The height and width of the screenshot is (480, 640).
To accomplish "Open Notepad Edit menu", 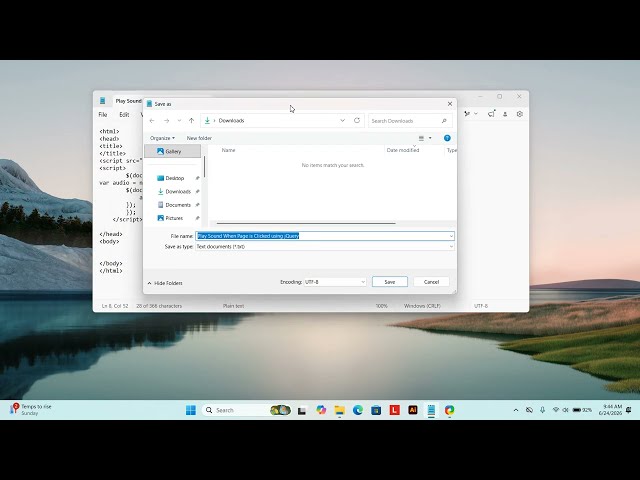I will 124,115.
